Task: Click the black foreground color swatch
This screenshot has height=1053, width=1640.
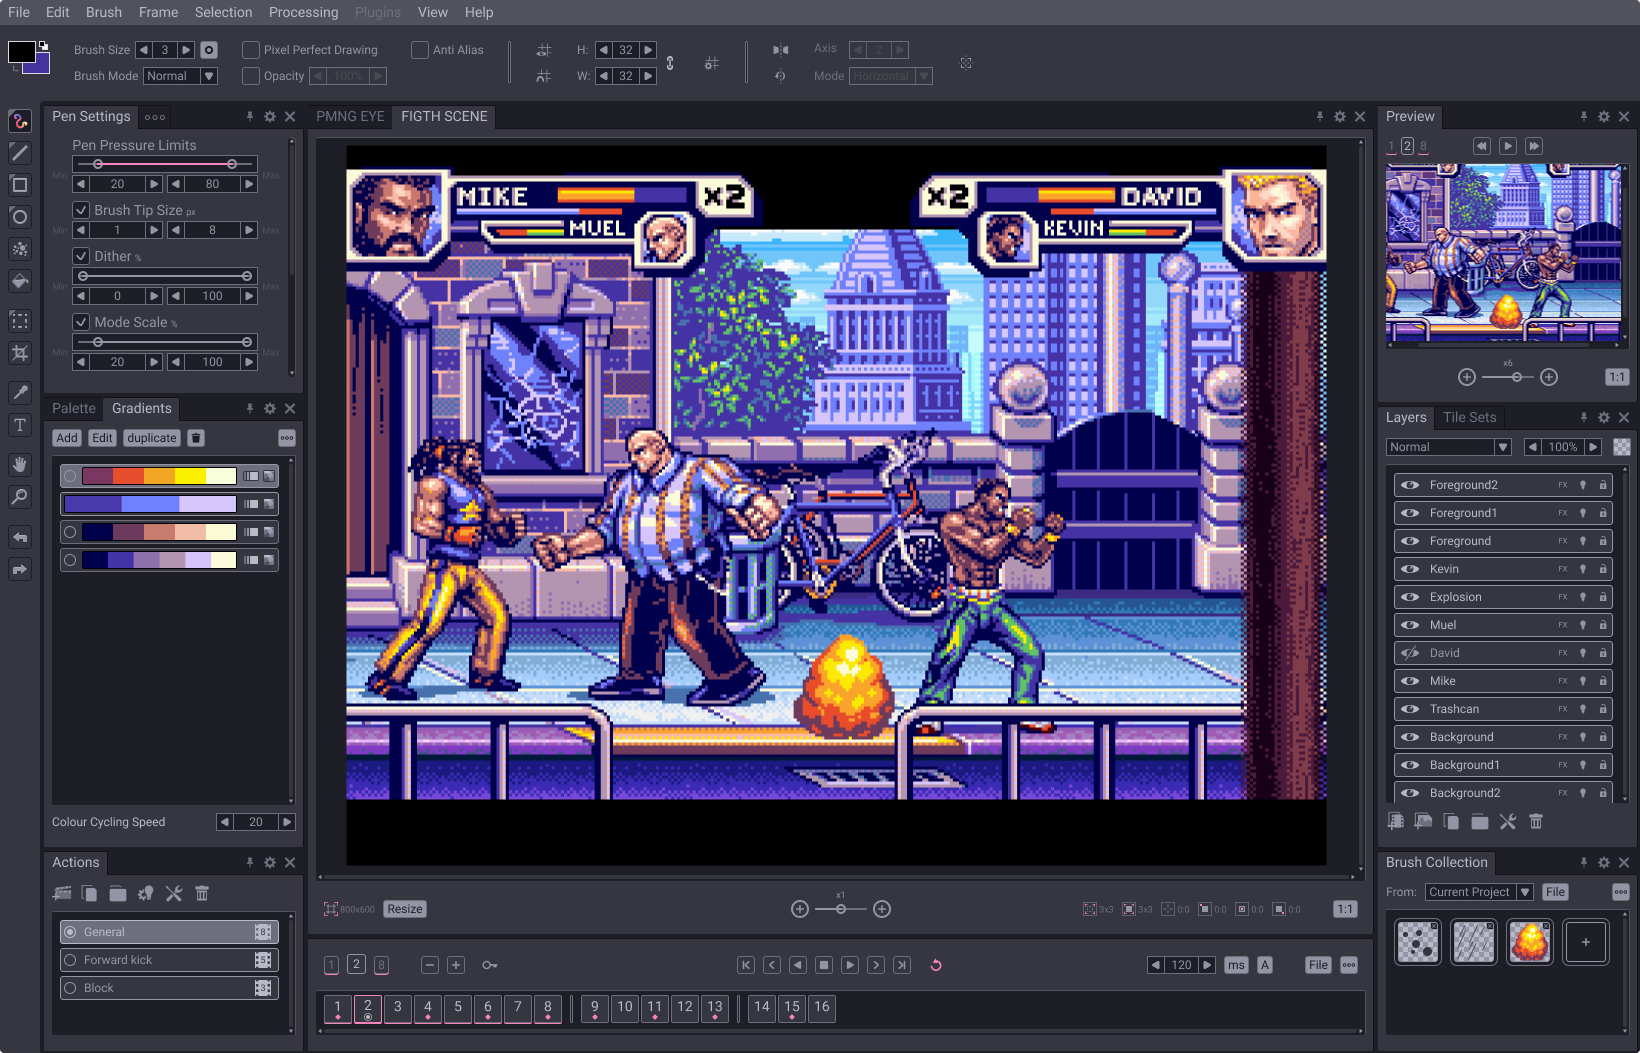Action: 21,52
